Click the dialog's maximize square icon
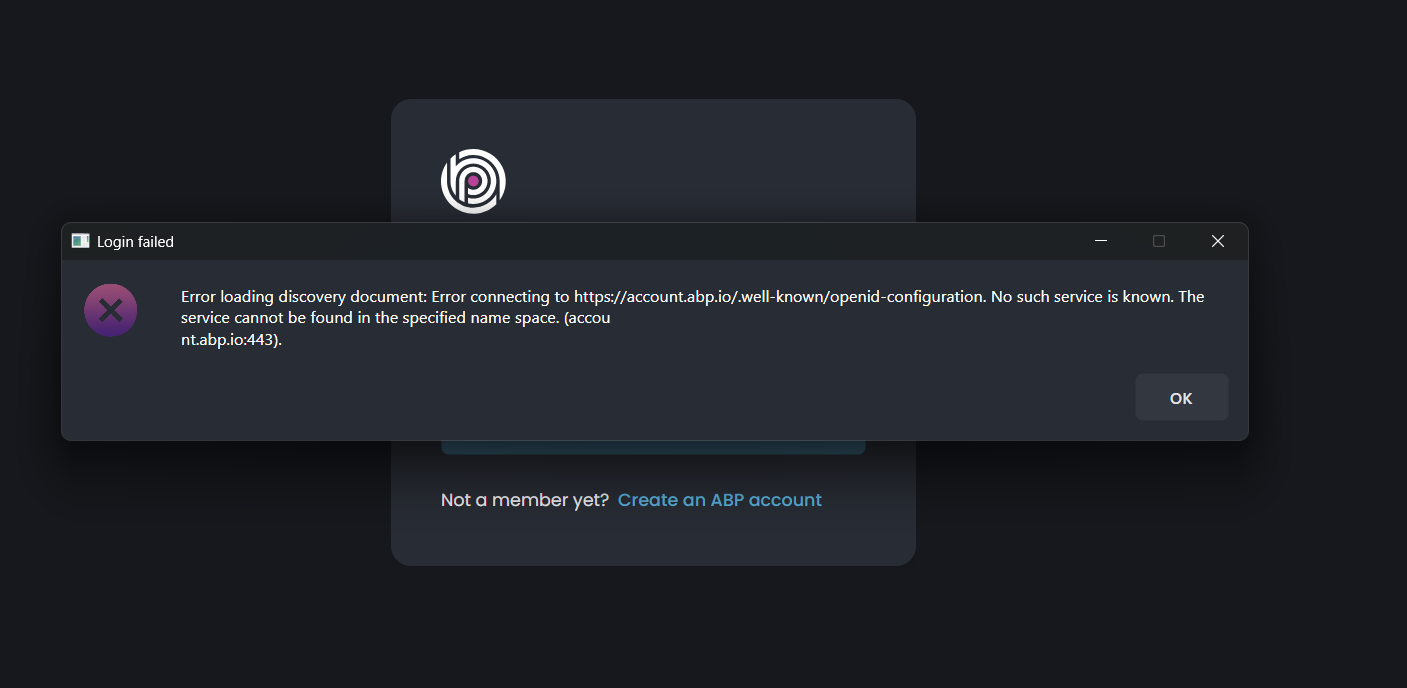The width and height of the screenshot is (1407, 688). [x=1159, y=241]
